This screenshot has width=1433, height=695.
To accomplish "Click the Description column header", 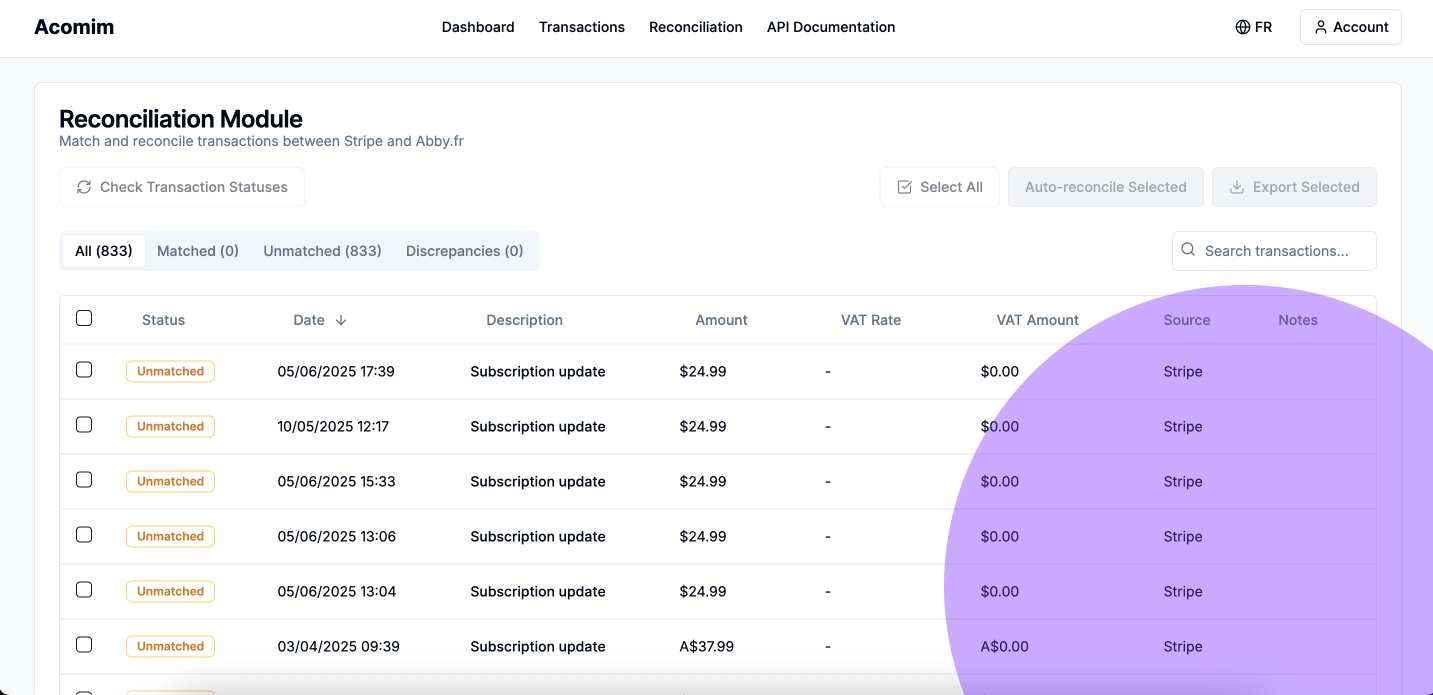I will 525,320.
